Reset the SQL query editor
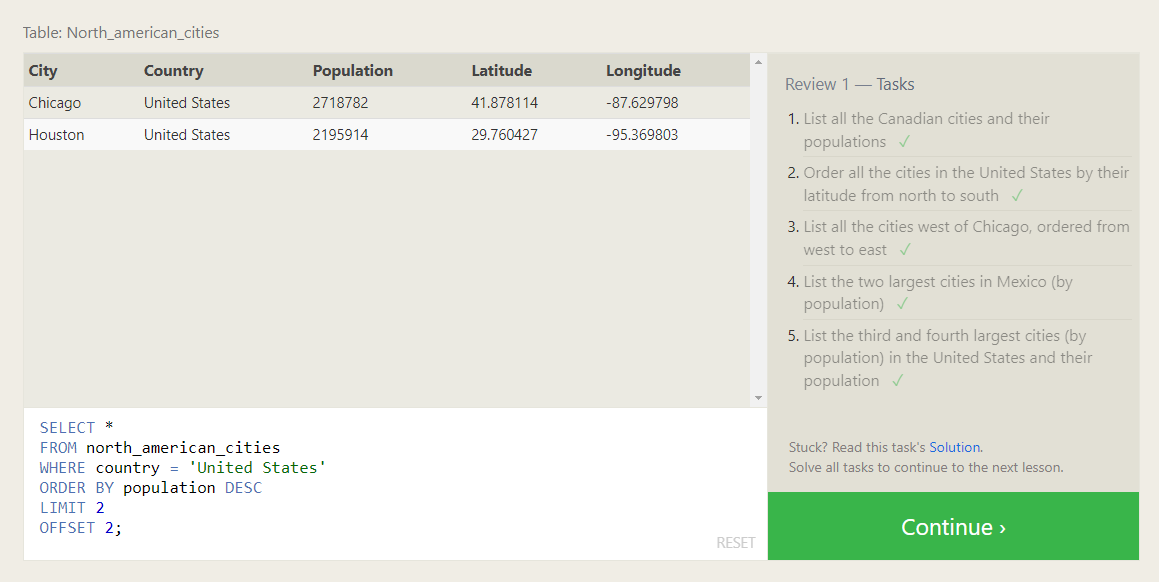 [x=735, y=543]
